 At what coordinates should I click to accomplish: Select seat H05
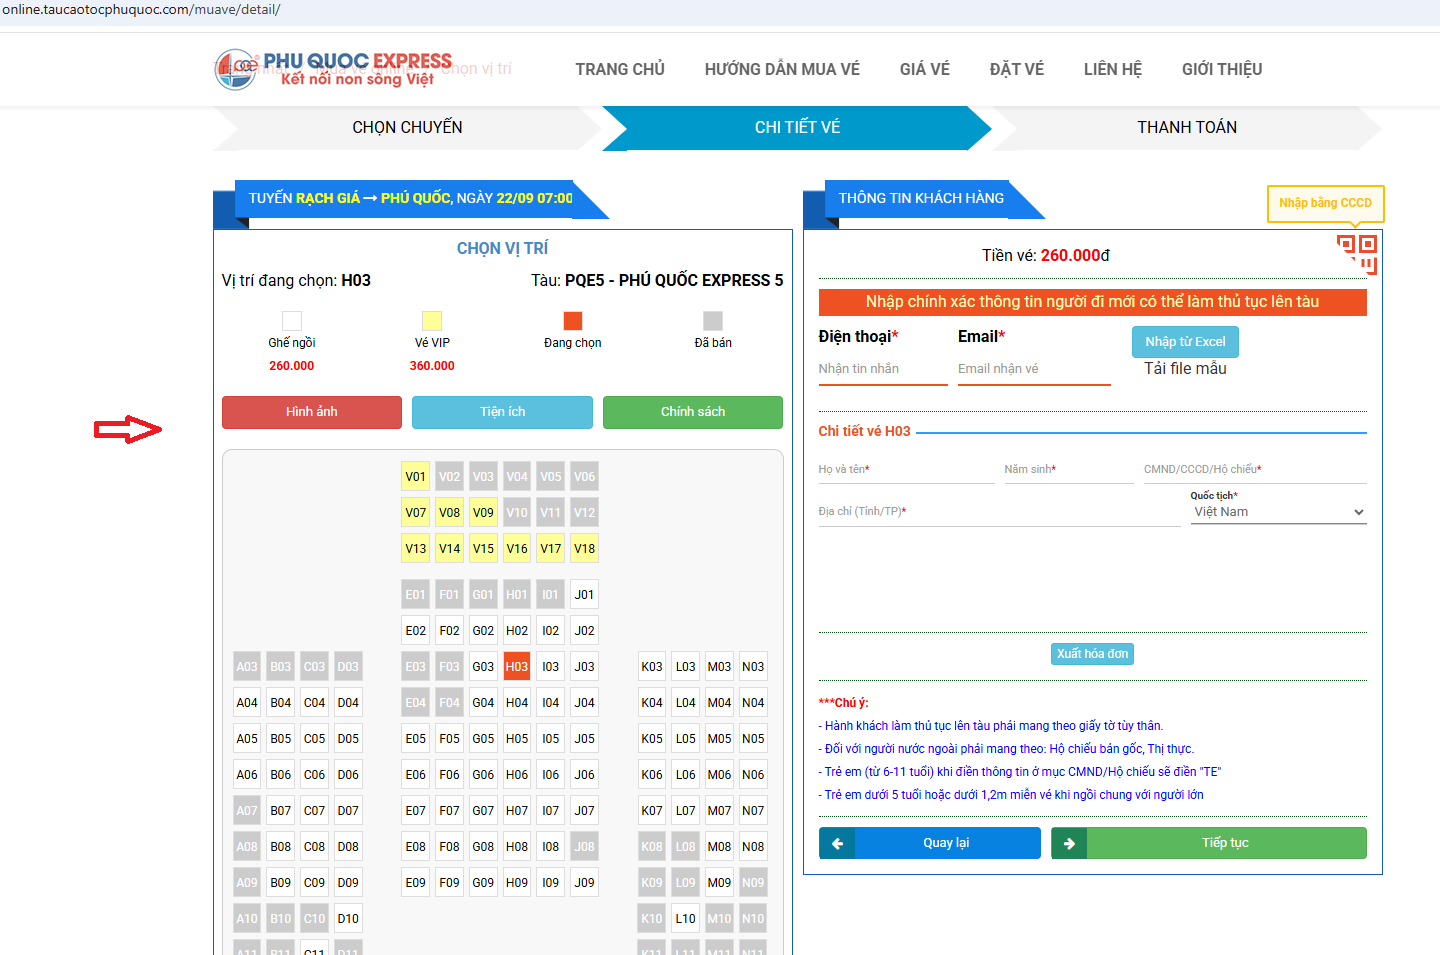pos(517,739)
